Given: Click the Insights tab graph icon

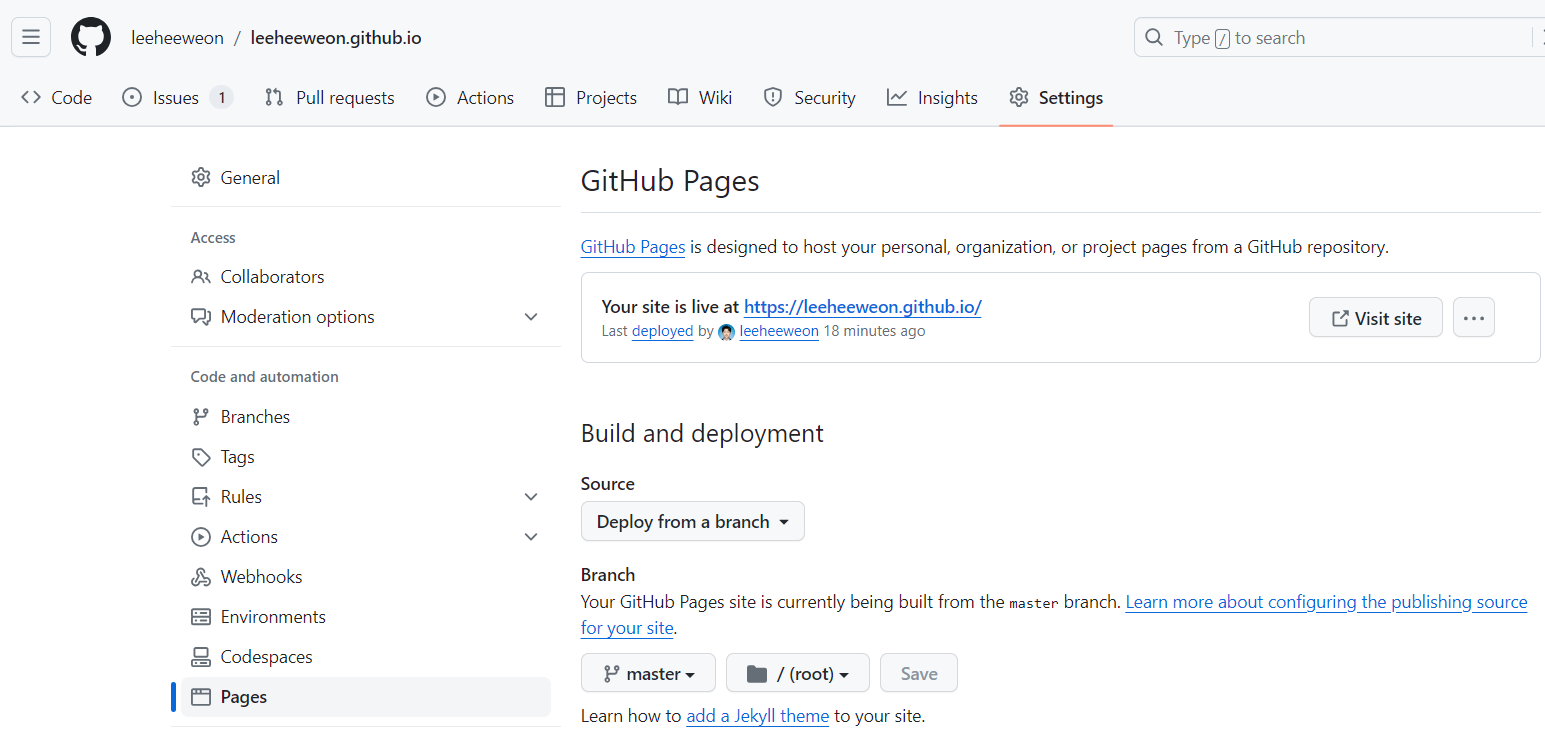Looking at the screenshot, I should coord(897,98).
